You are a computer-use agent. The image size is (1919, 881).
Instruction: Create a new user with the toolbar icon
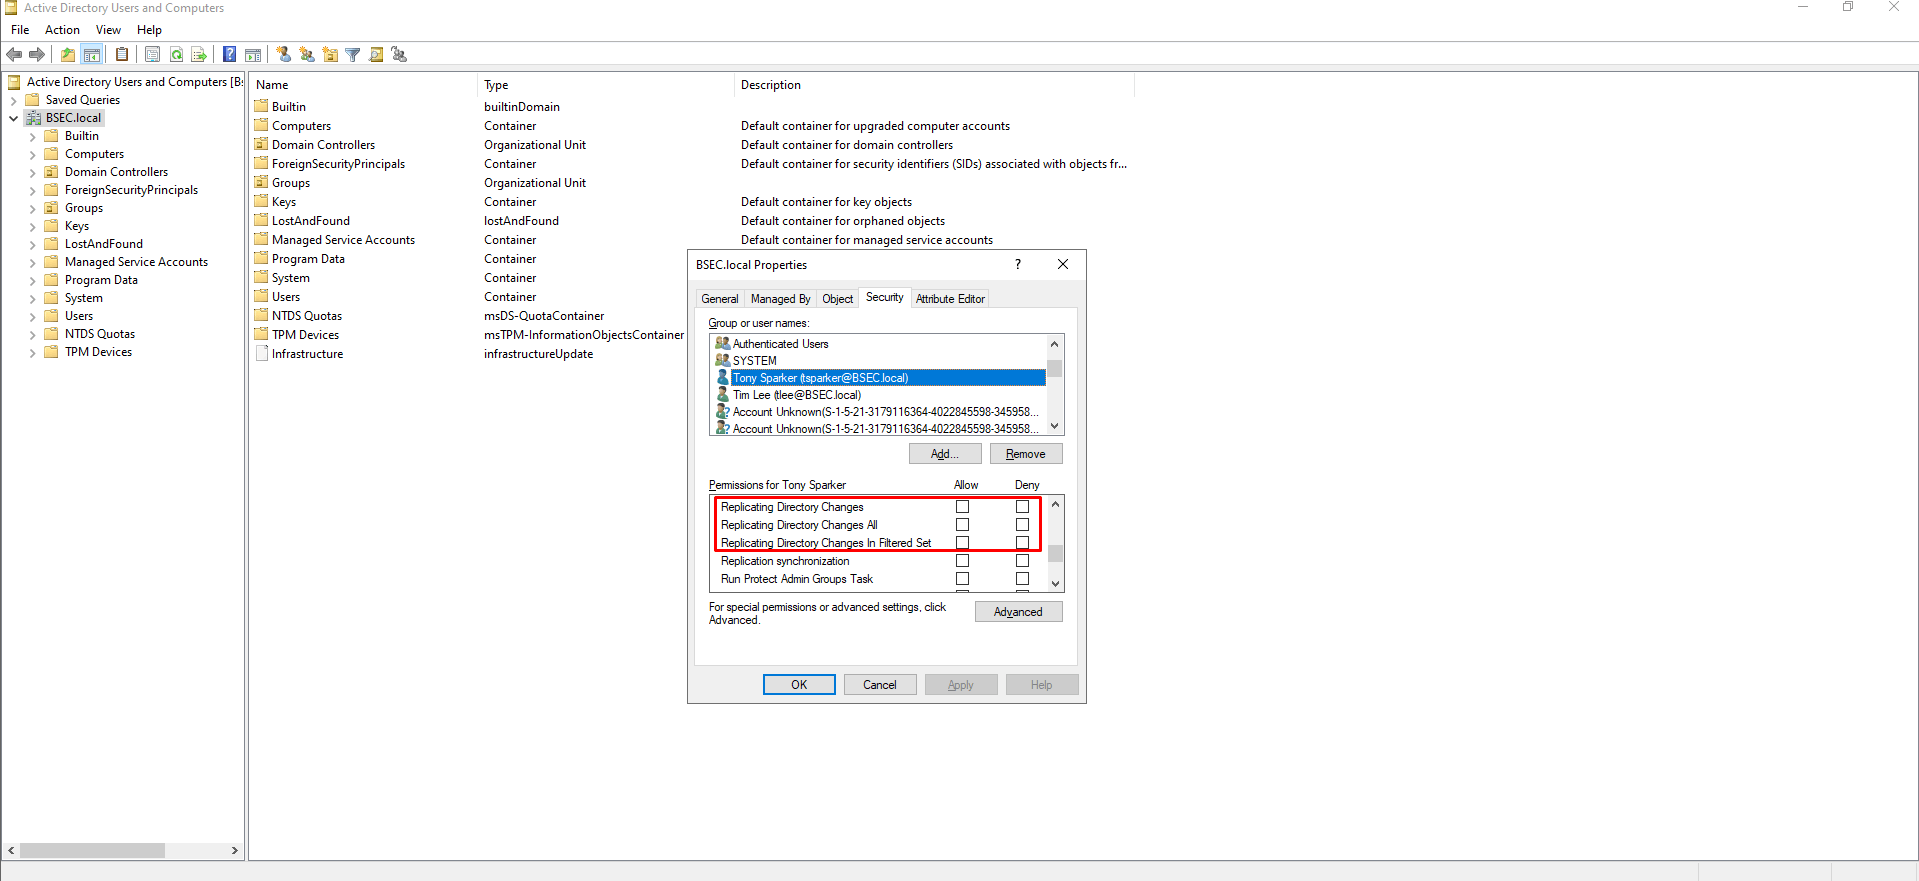[x=284, y=55]
